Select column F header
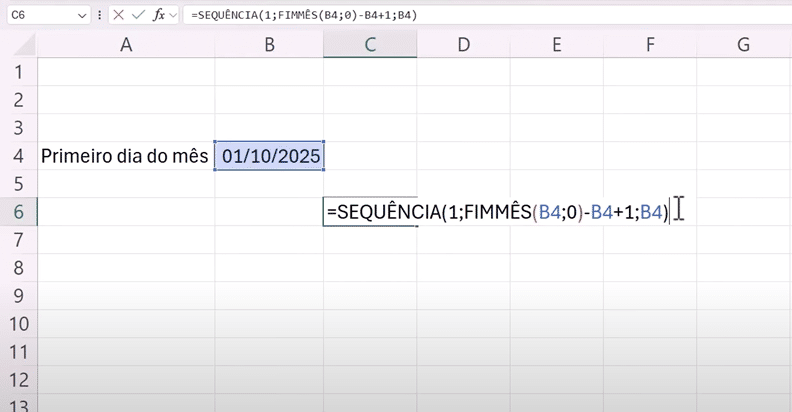Image resolution: width=792 pixels, height=412 pixels. coord(650,45)
